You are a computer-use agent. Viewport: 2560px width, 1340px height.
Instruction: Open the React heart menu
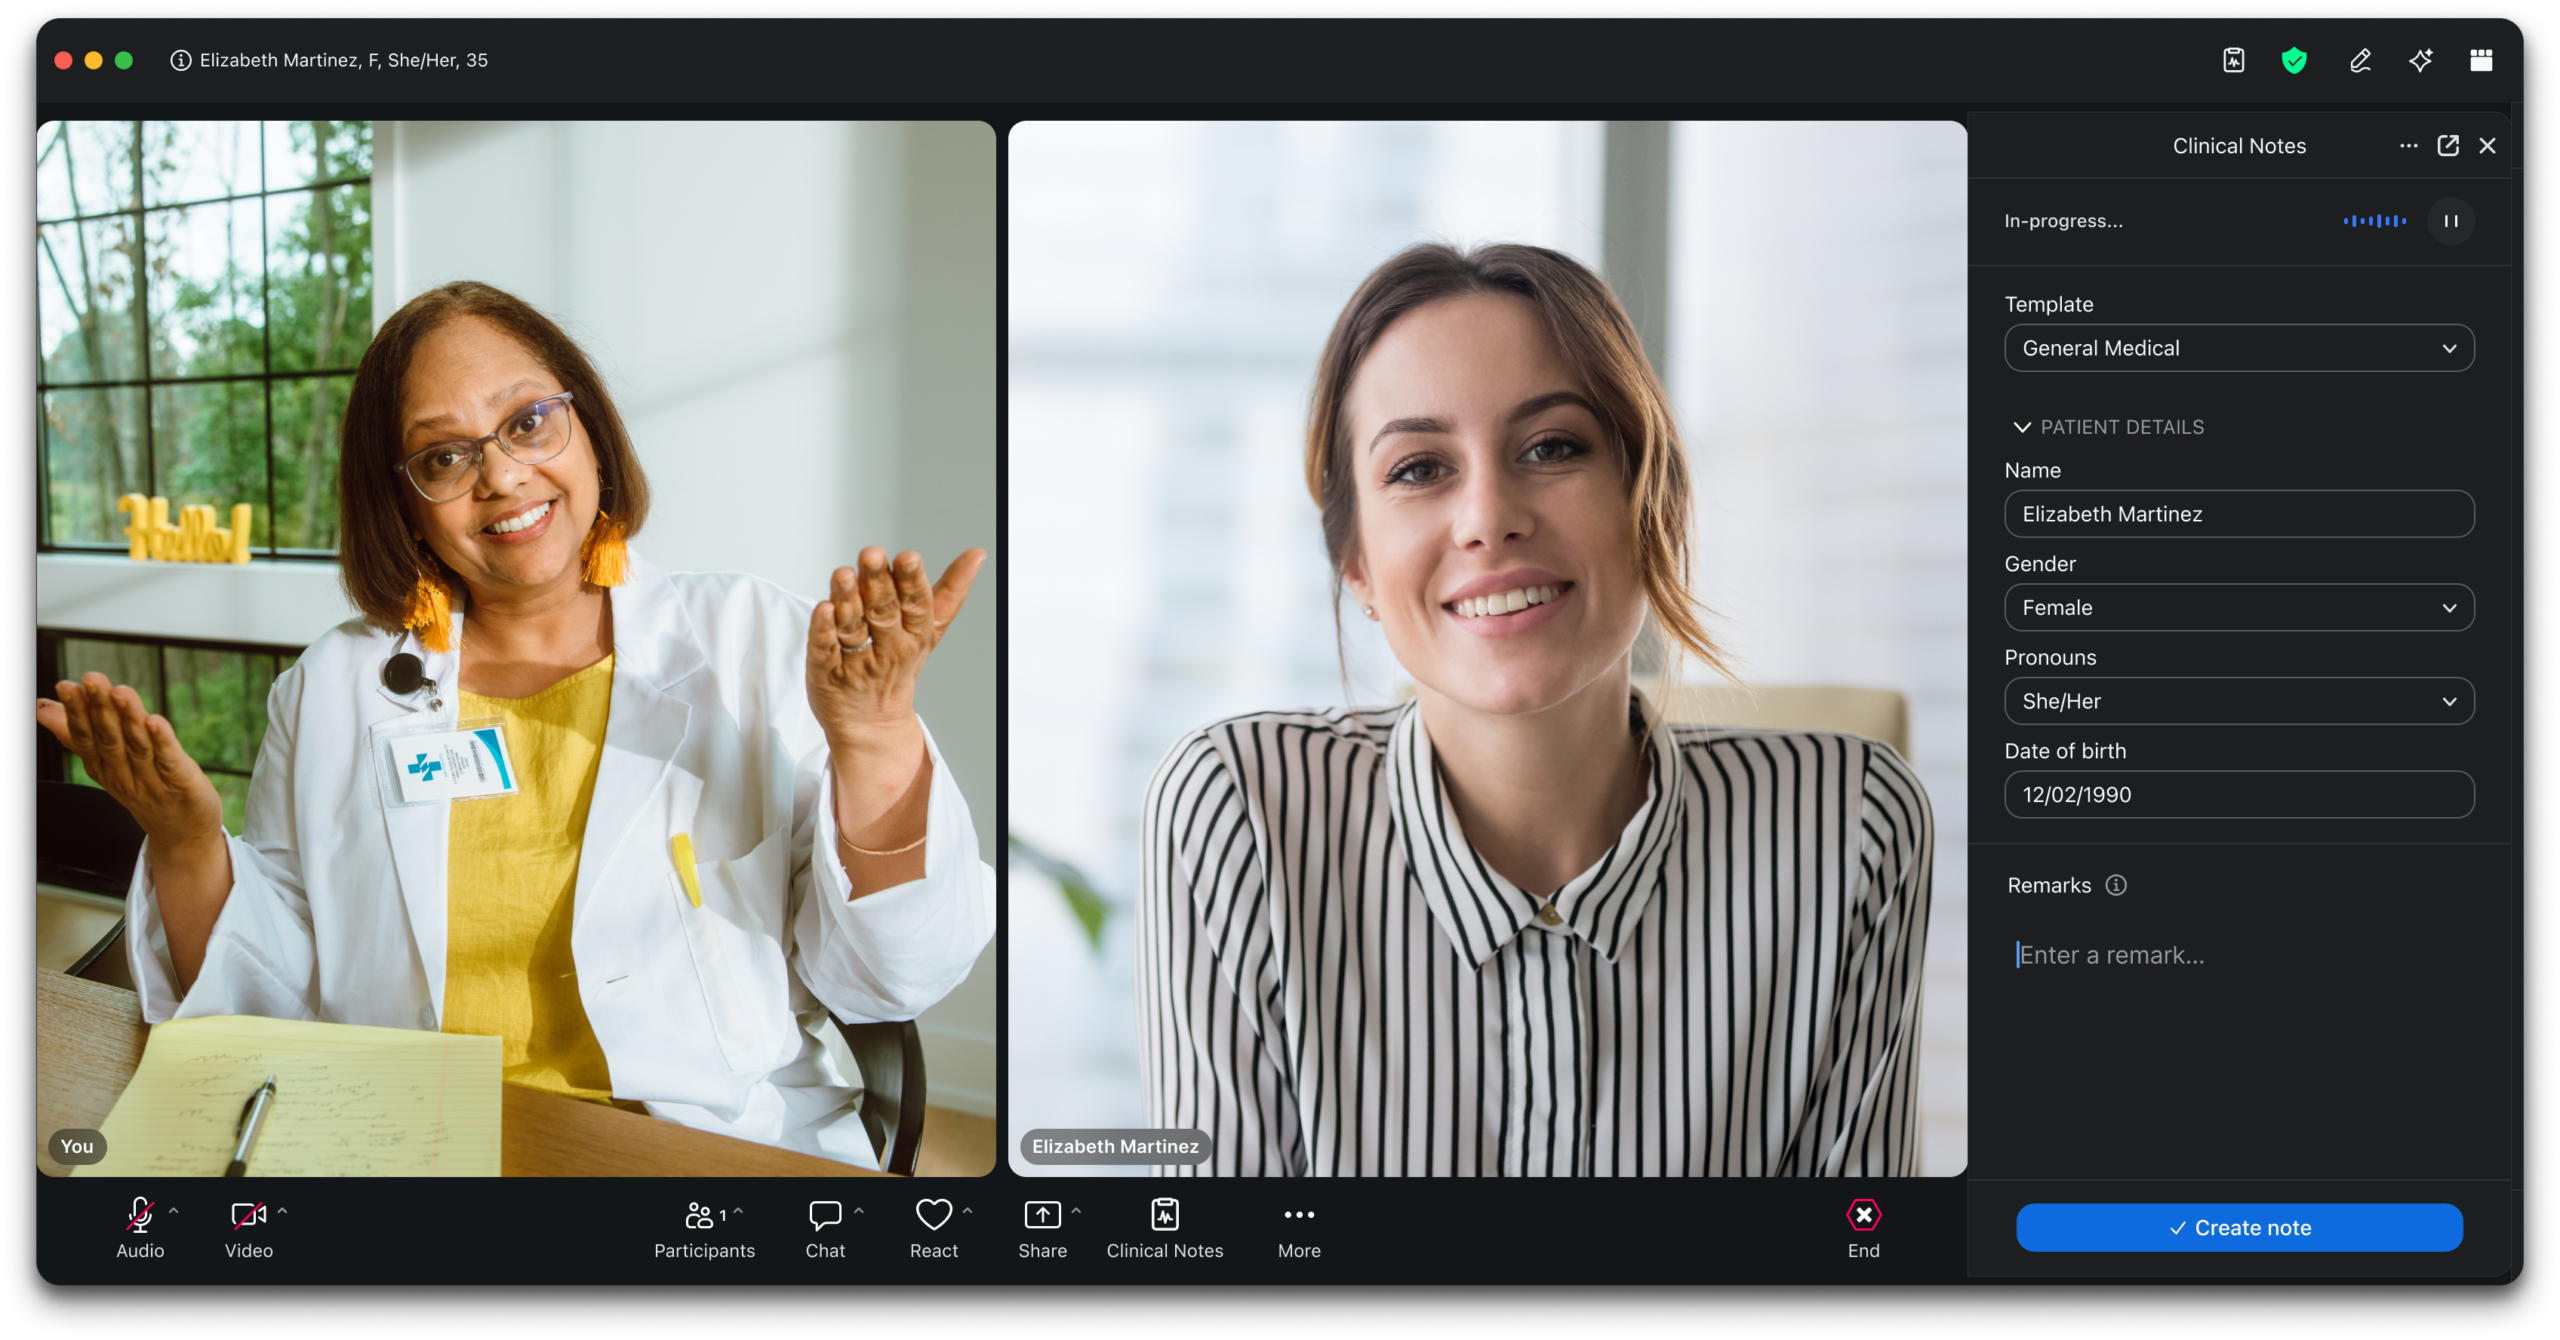click(933, 1228)
